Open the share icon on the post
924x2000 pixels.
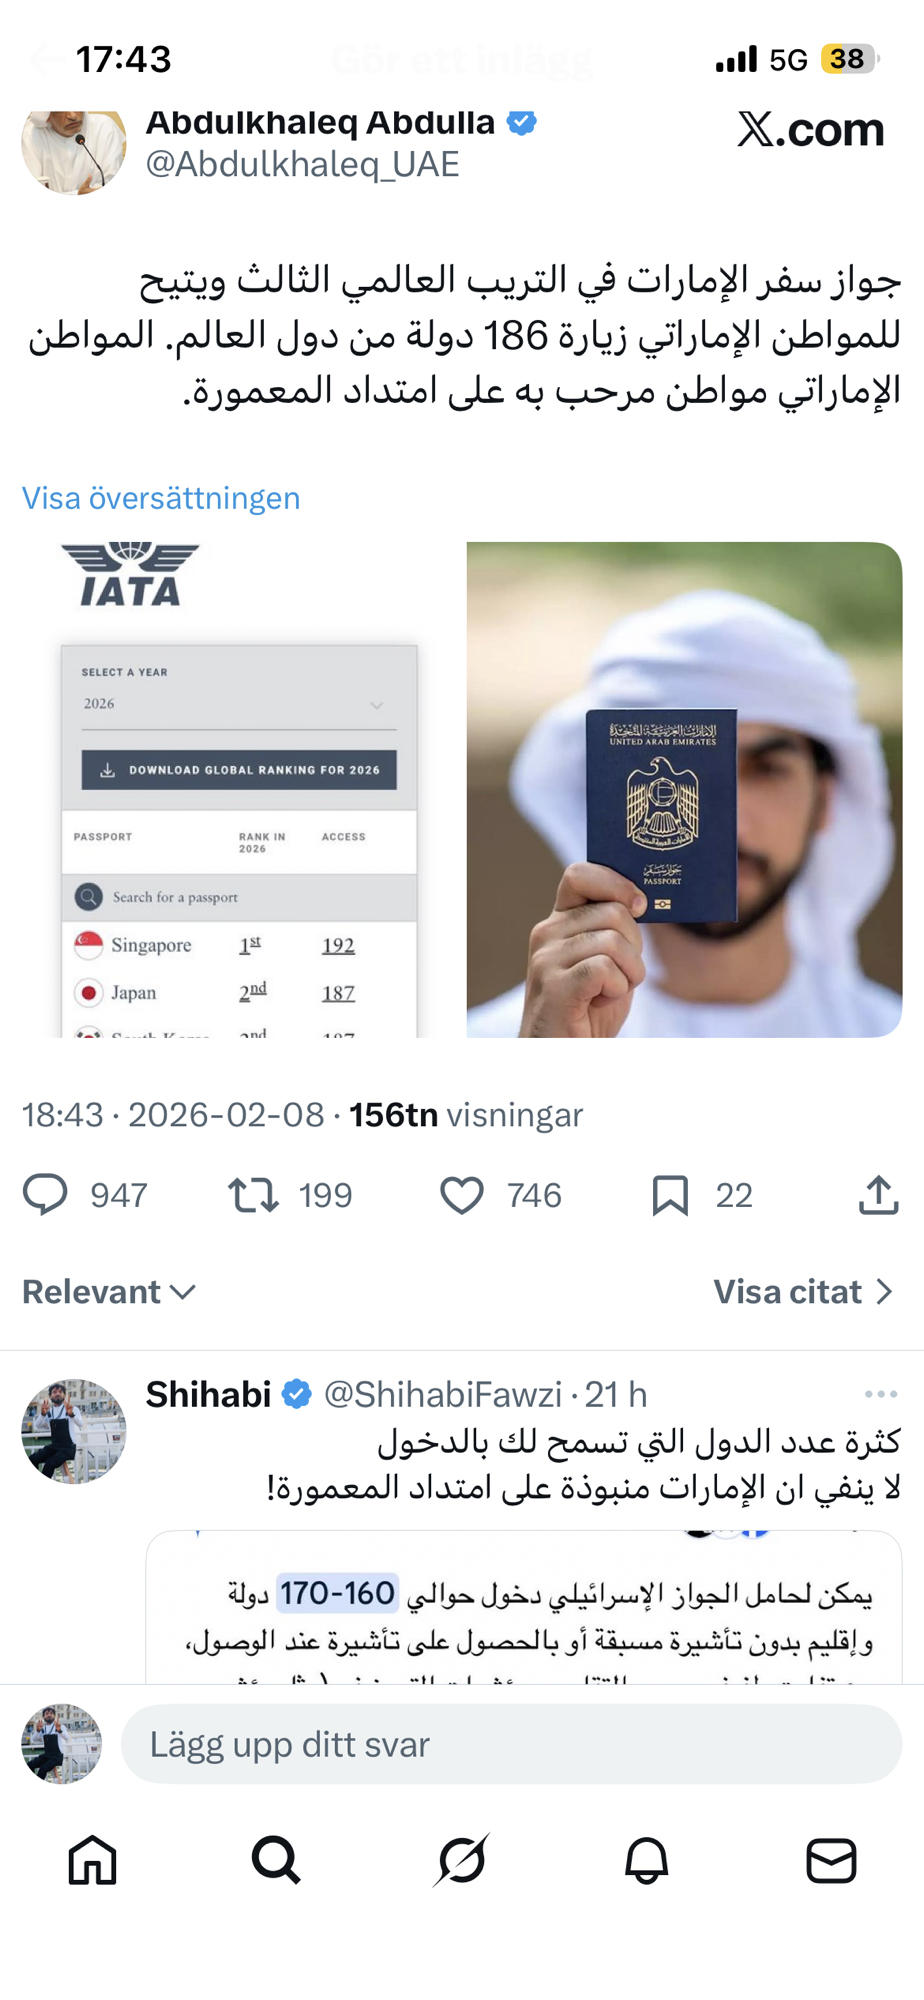879,1195
